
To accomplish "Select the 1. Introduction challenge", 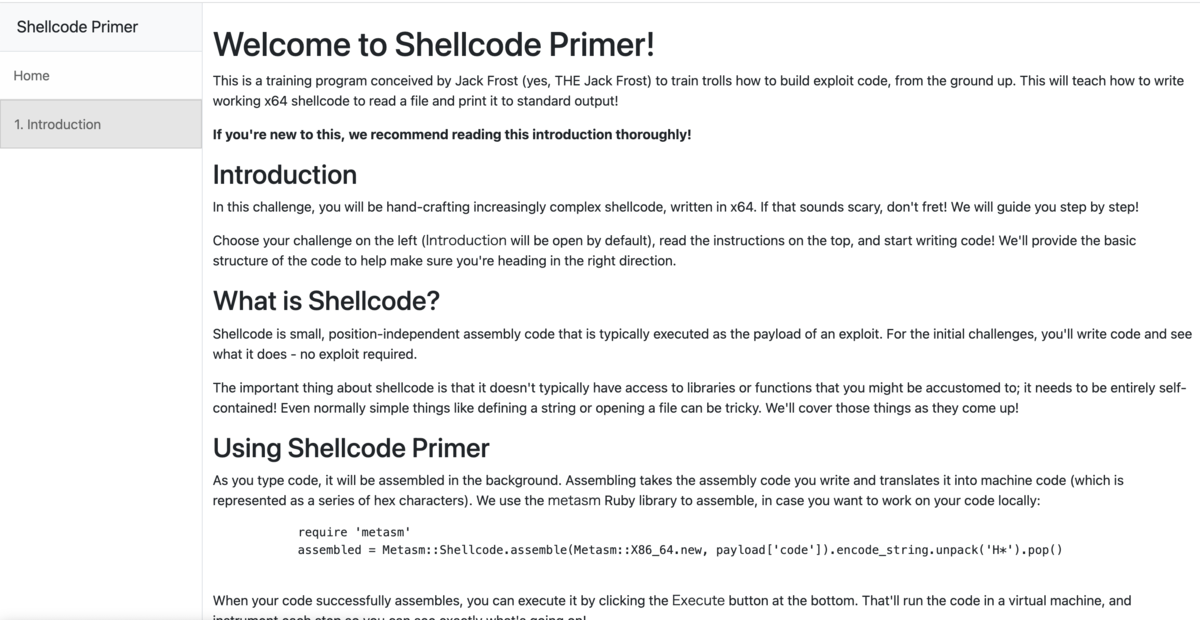I will click(x=100, y=124).
